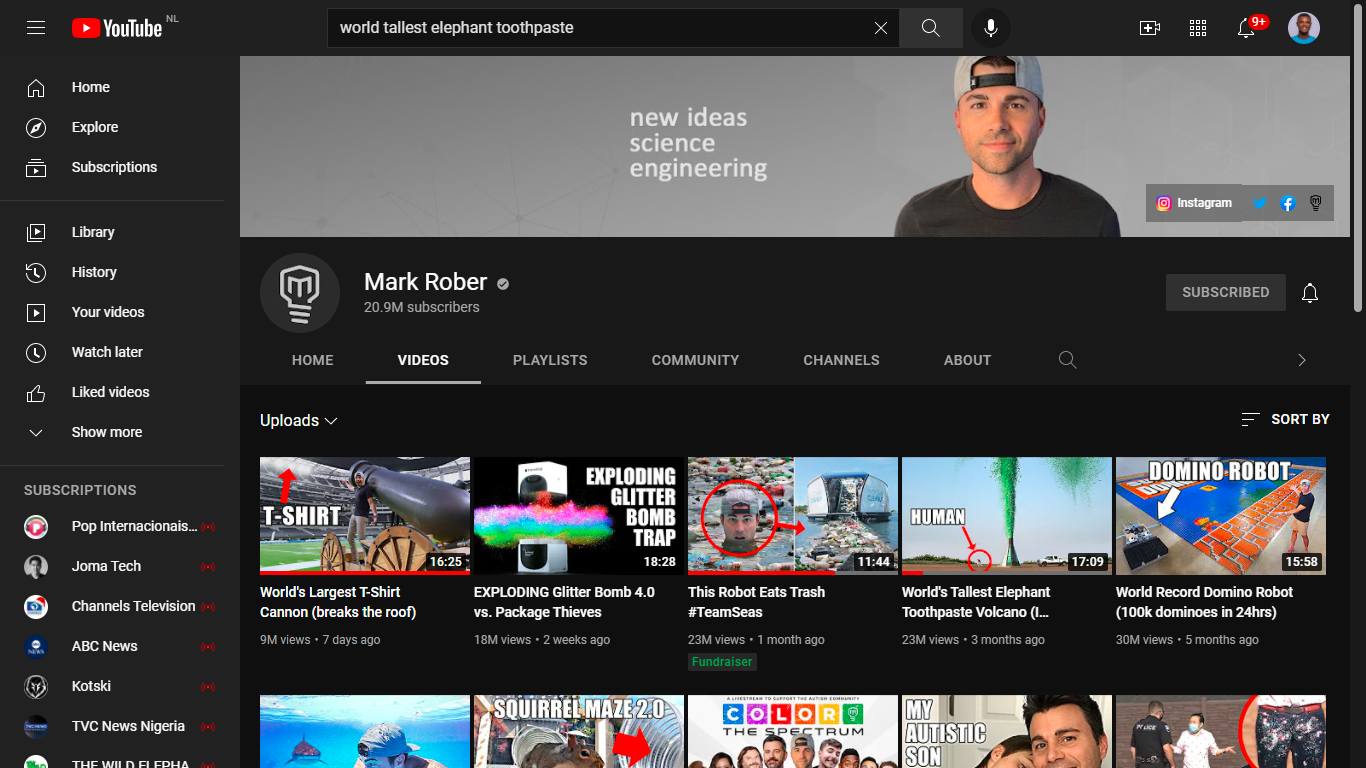
Task: Click the Mark Rober channel avatar
Action: coord(300,293)
